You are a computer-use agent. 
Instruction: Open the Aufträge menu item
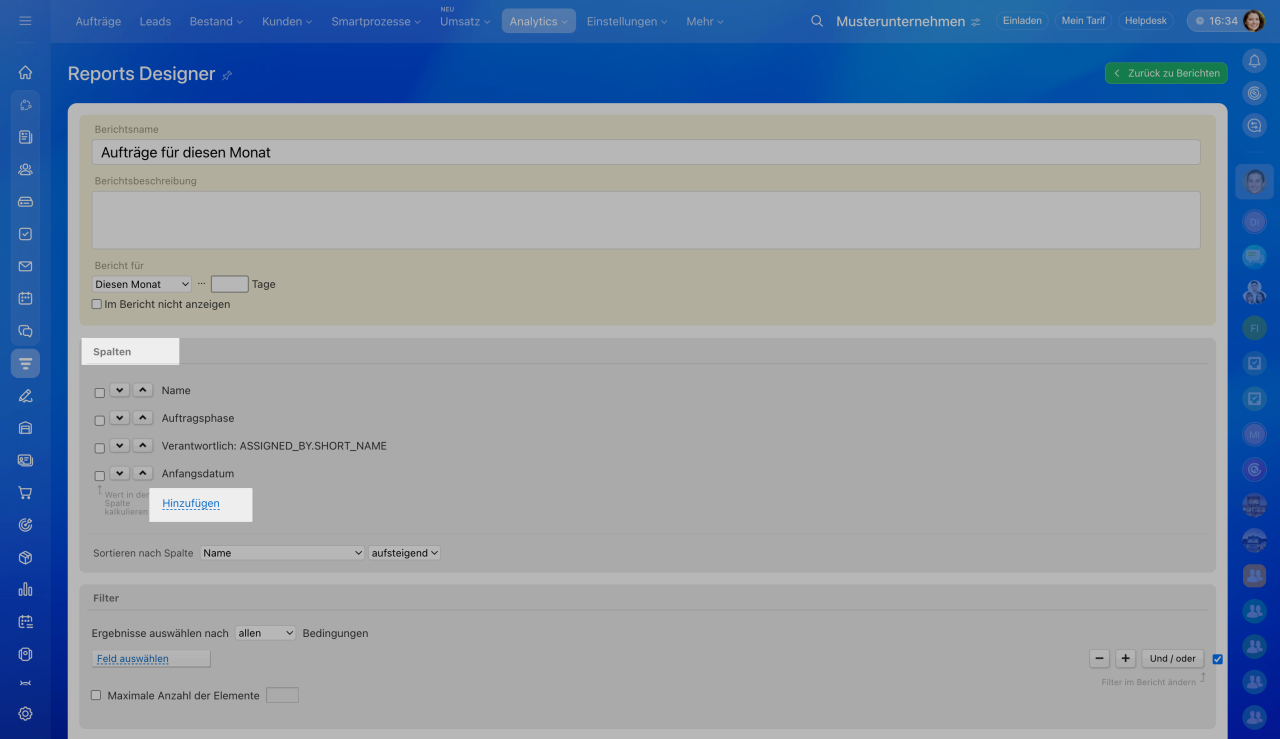point(98,21)
